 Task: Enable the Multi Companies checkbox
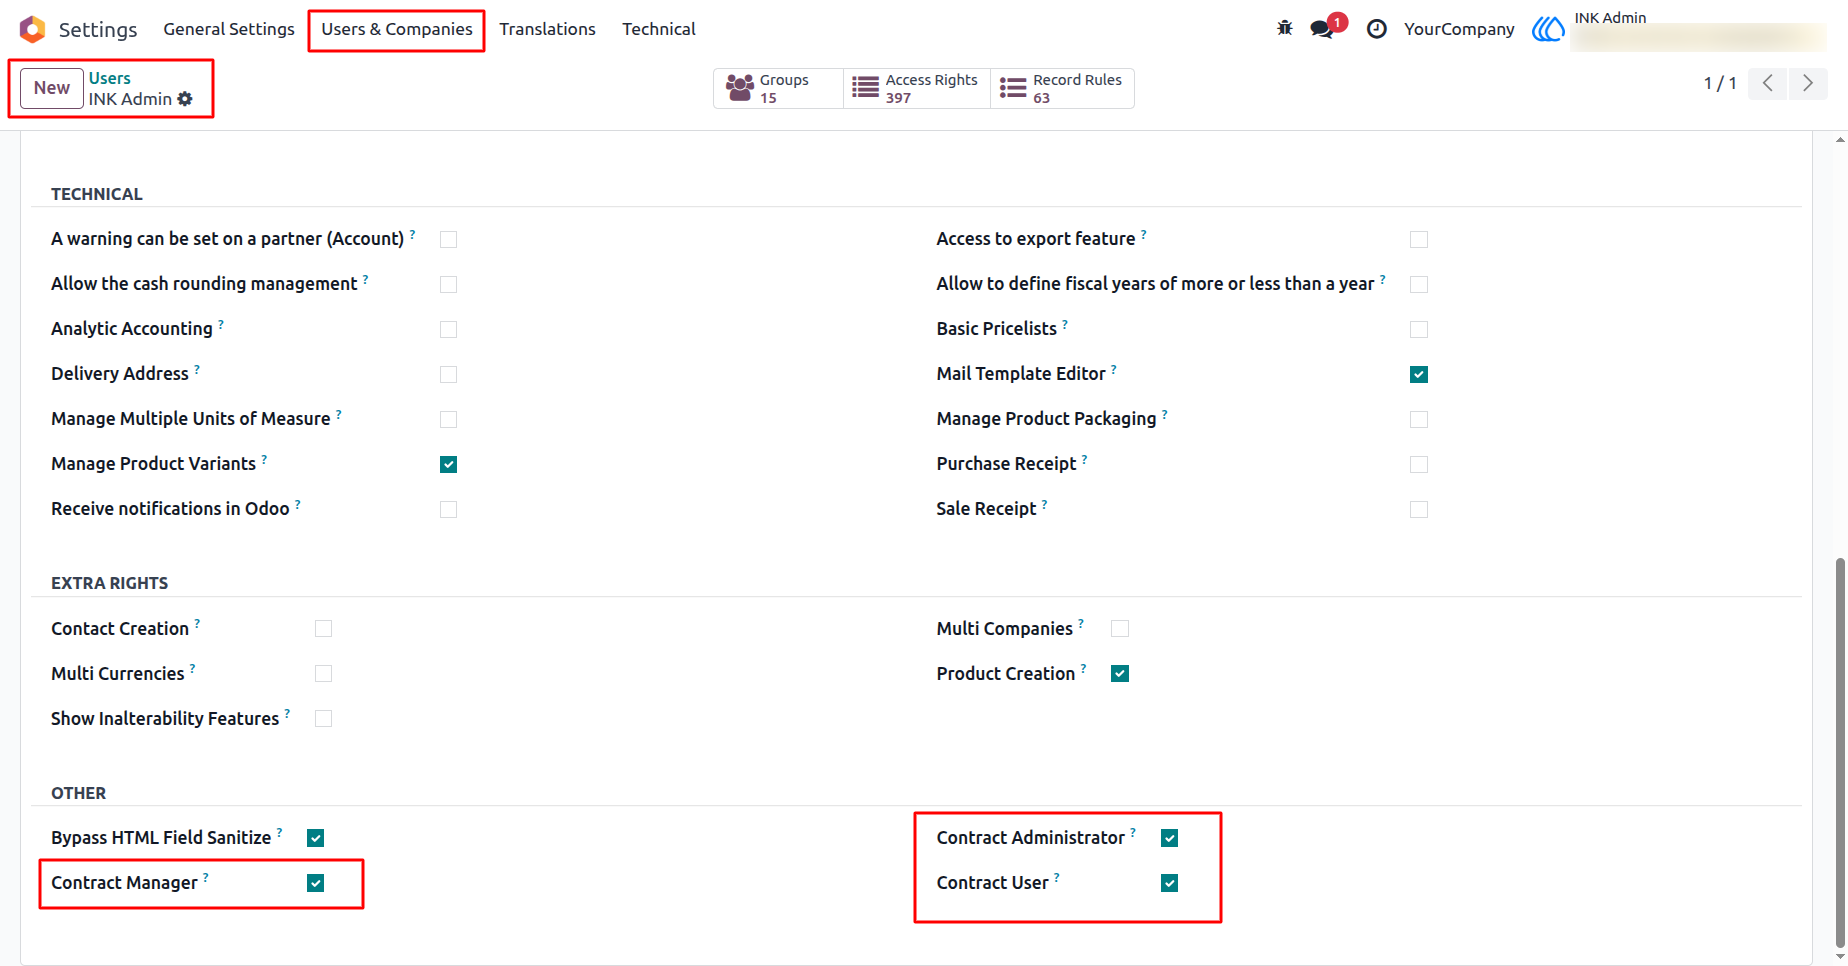coord(1120,629)
